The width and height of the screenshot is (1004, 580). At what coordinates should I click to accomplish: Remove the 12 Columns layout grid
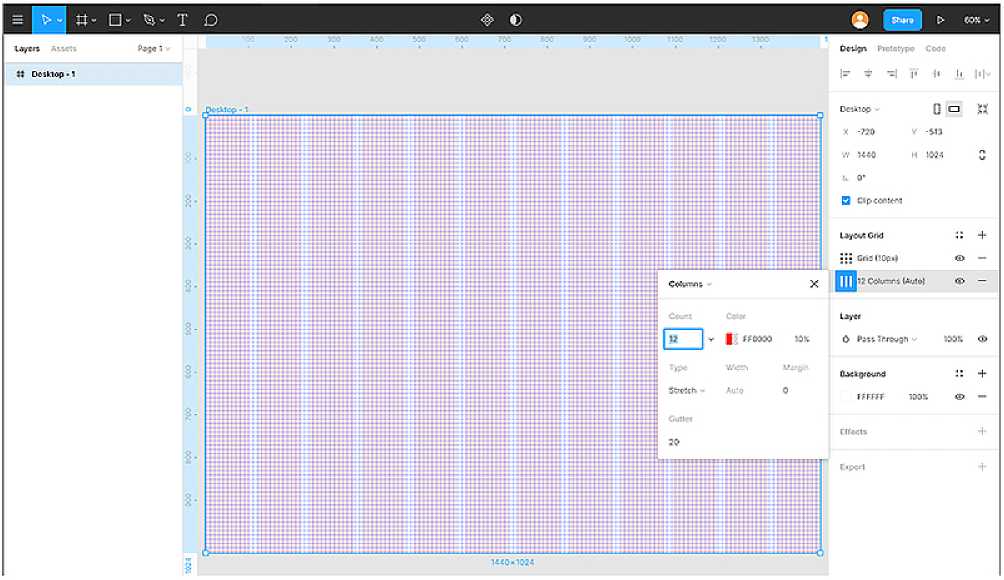pyautogui.click(x=982, y=281)
